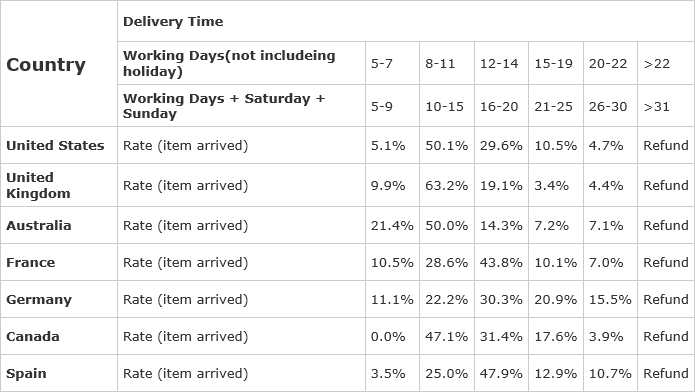The width and height of the screenshot is (695, 392).
Task: Click Australia 21.4% rate cell
Action: point(392,225)
